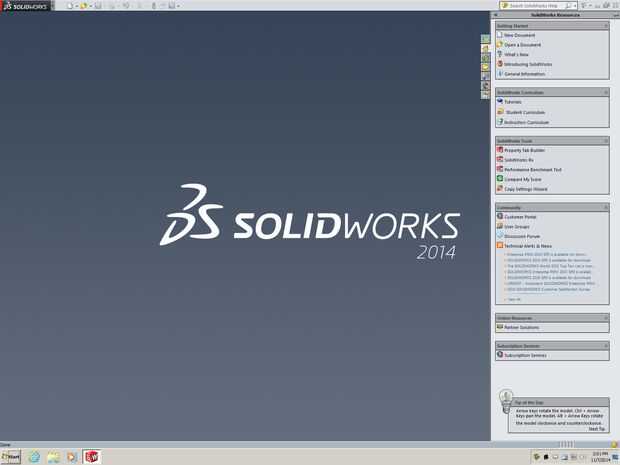The image size is (620, 465).
Task: Open Compare My Score
Action: (x=523, y=180)
